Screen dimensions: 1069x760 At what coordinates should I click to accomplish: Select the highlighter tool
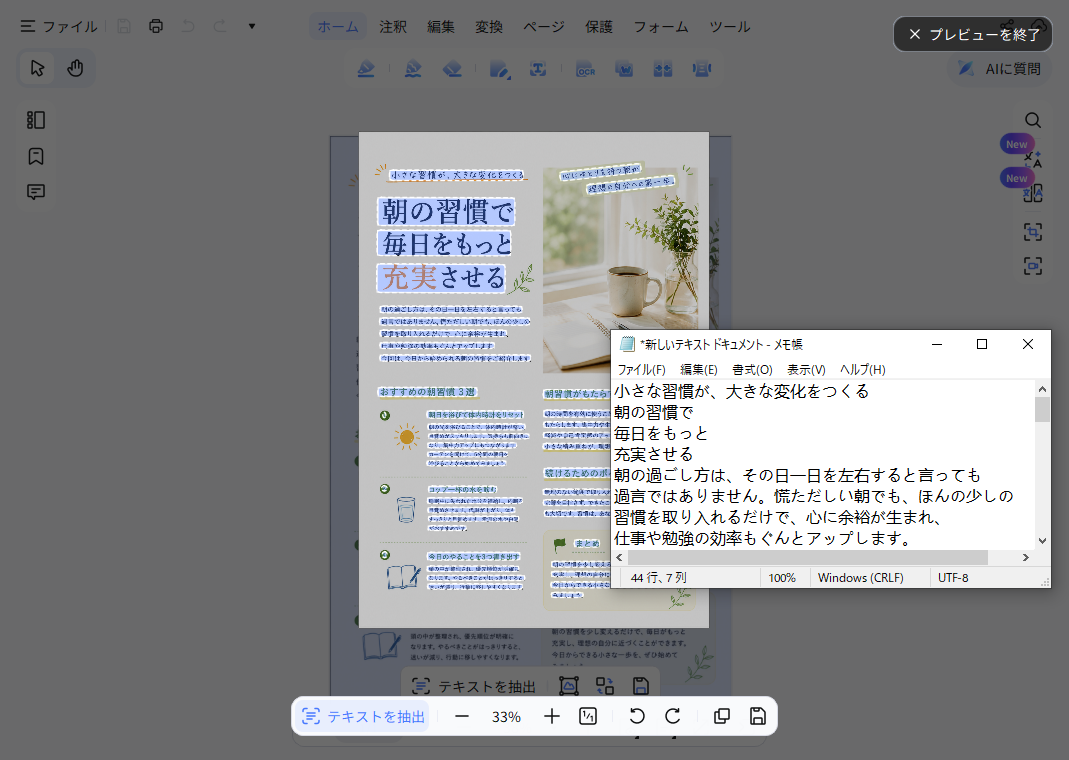pos(366,69)
